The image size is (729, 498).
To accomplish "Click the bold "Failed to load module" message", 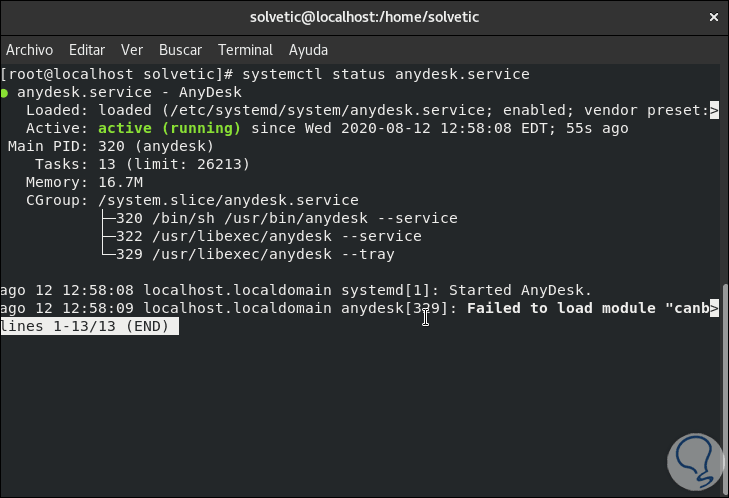I will click(x=560, y=308).
